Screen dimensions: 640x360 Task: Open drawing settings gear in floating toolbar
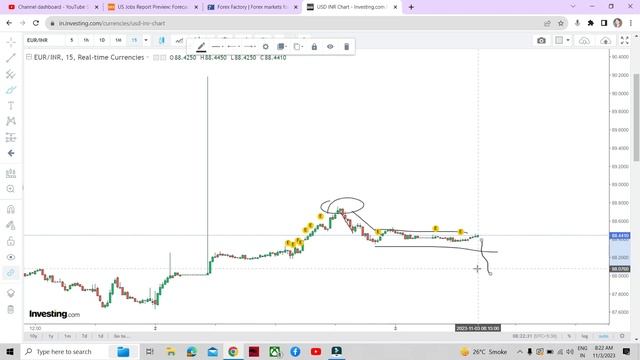(x=266, y=47)
